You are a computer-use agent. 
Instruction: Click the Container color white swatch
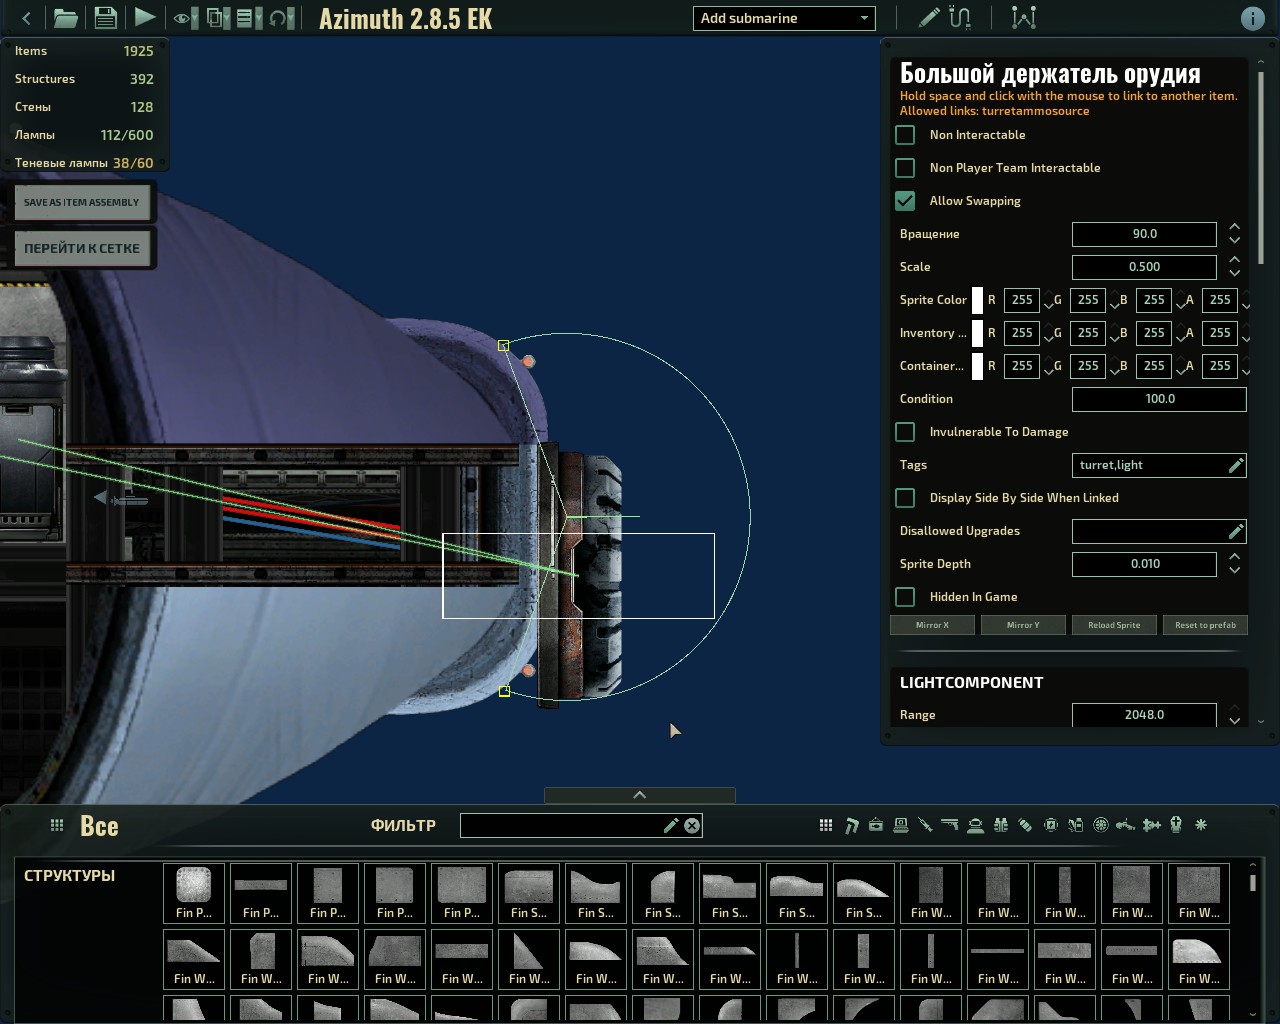point(977,365)
